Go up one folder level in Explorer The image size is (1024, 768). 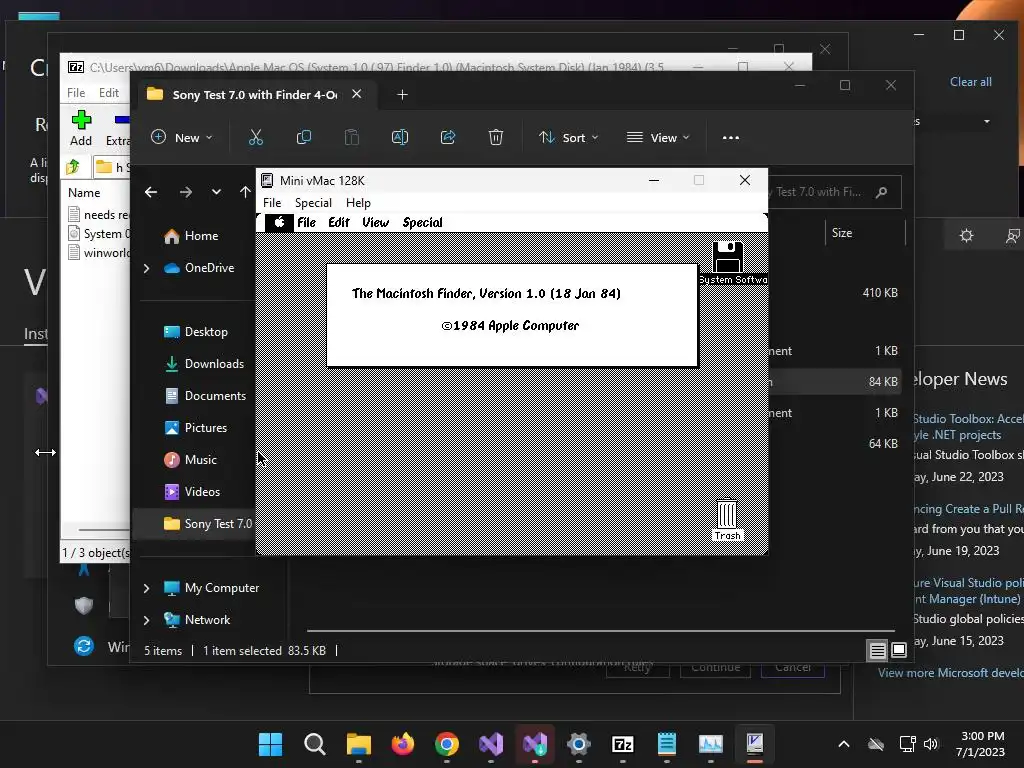[245, 192]
